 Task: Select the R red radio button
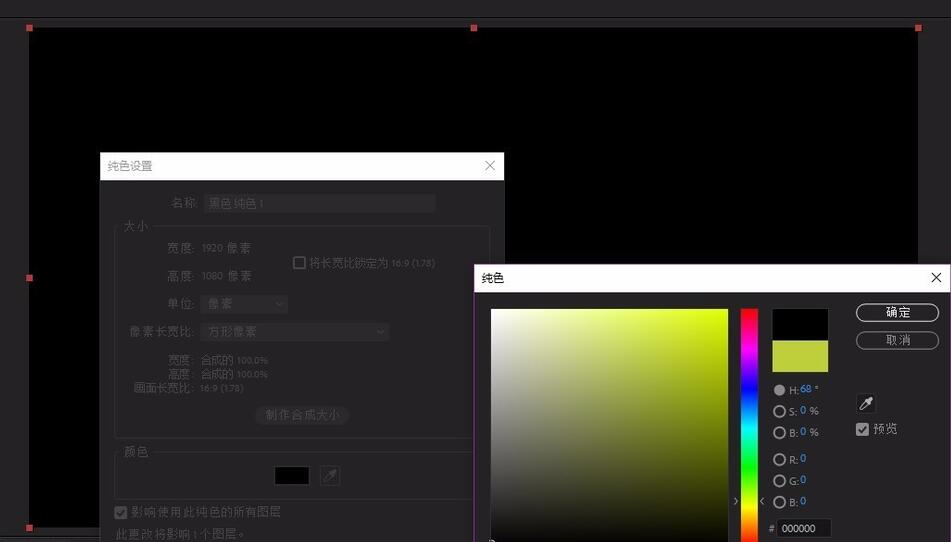click(x=779, y=460)
